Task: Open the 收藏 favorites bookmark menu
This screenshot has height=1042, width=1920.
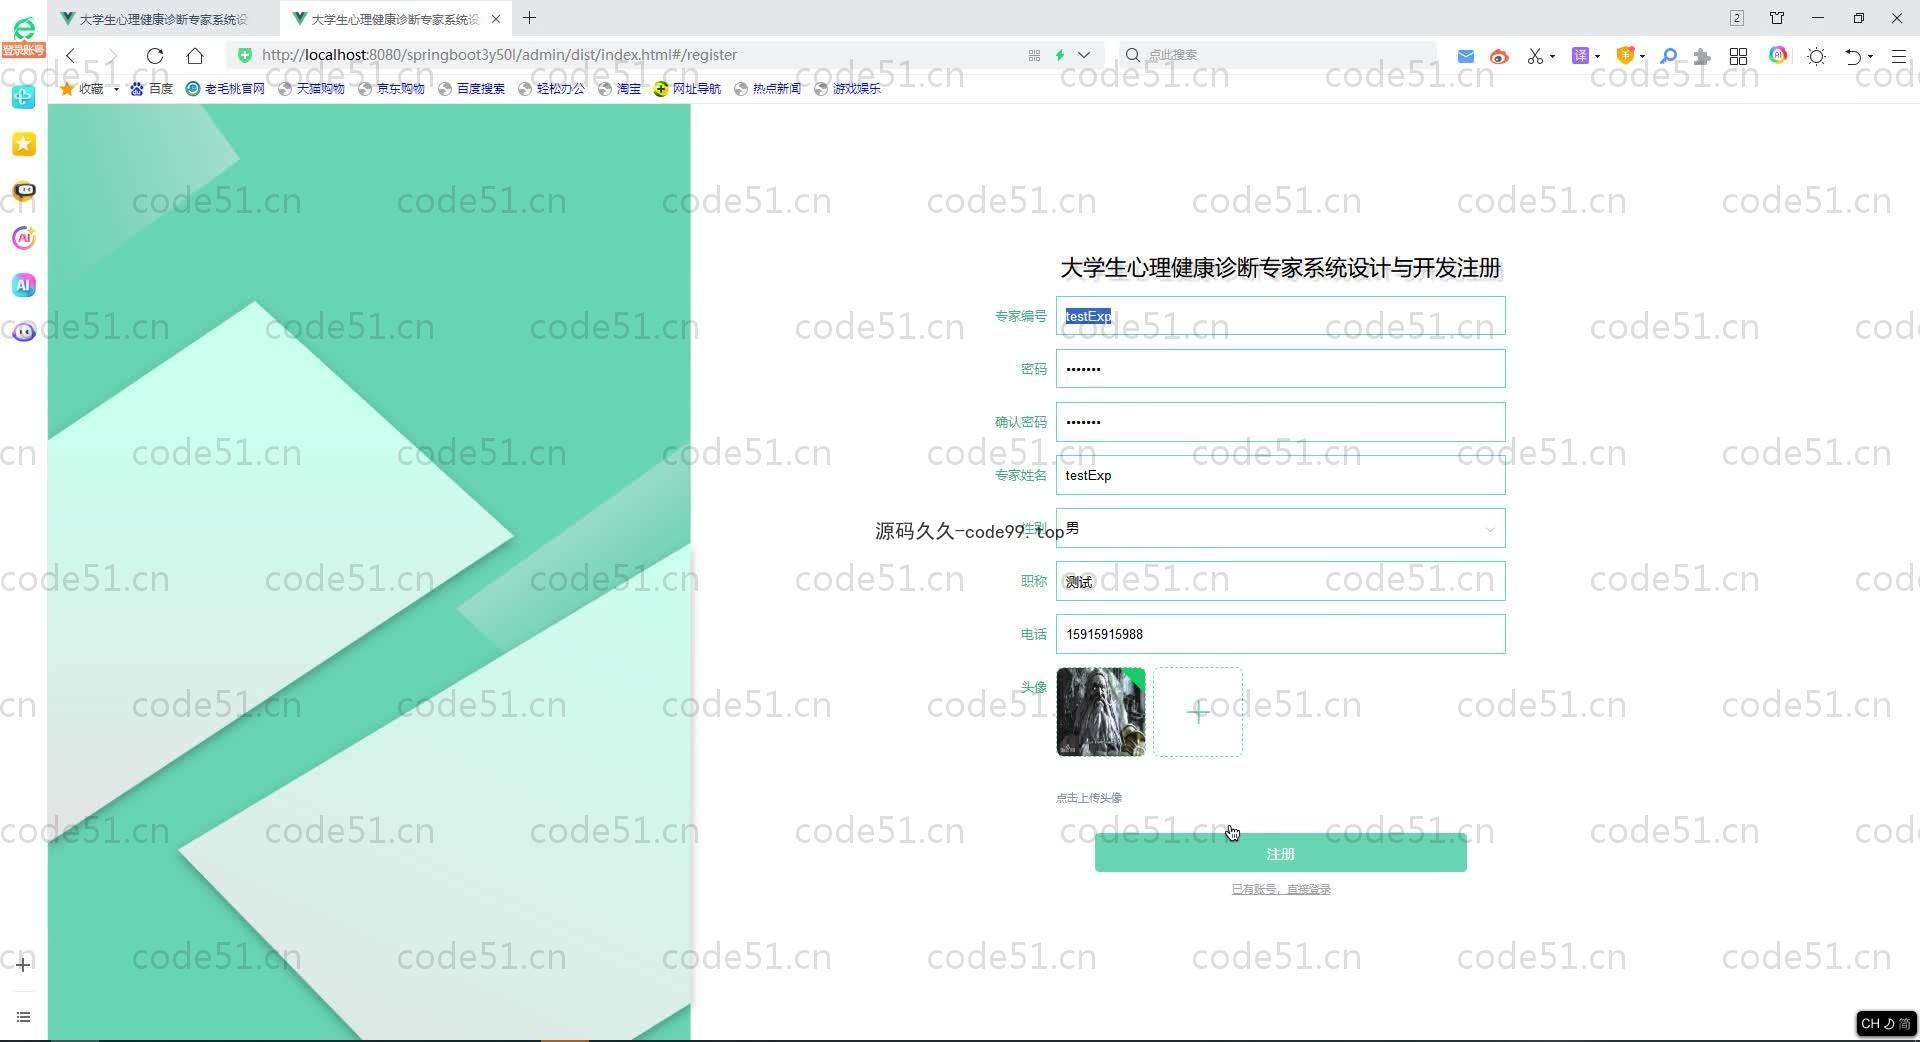Action: [x=89, y=89]
